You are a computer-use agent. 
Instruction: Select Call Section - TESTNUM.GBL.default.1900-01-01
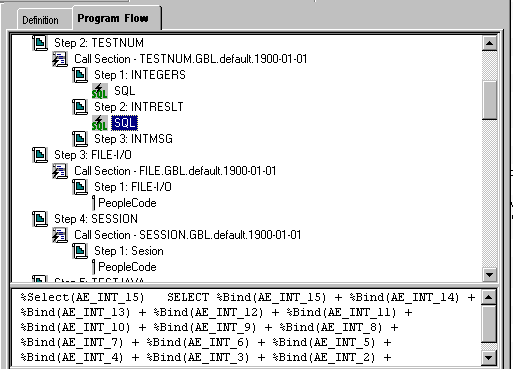click(190, 59)
